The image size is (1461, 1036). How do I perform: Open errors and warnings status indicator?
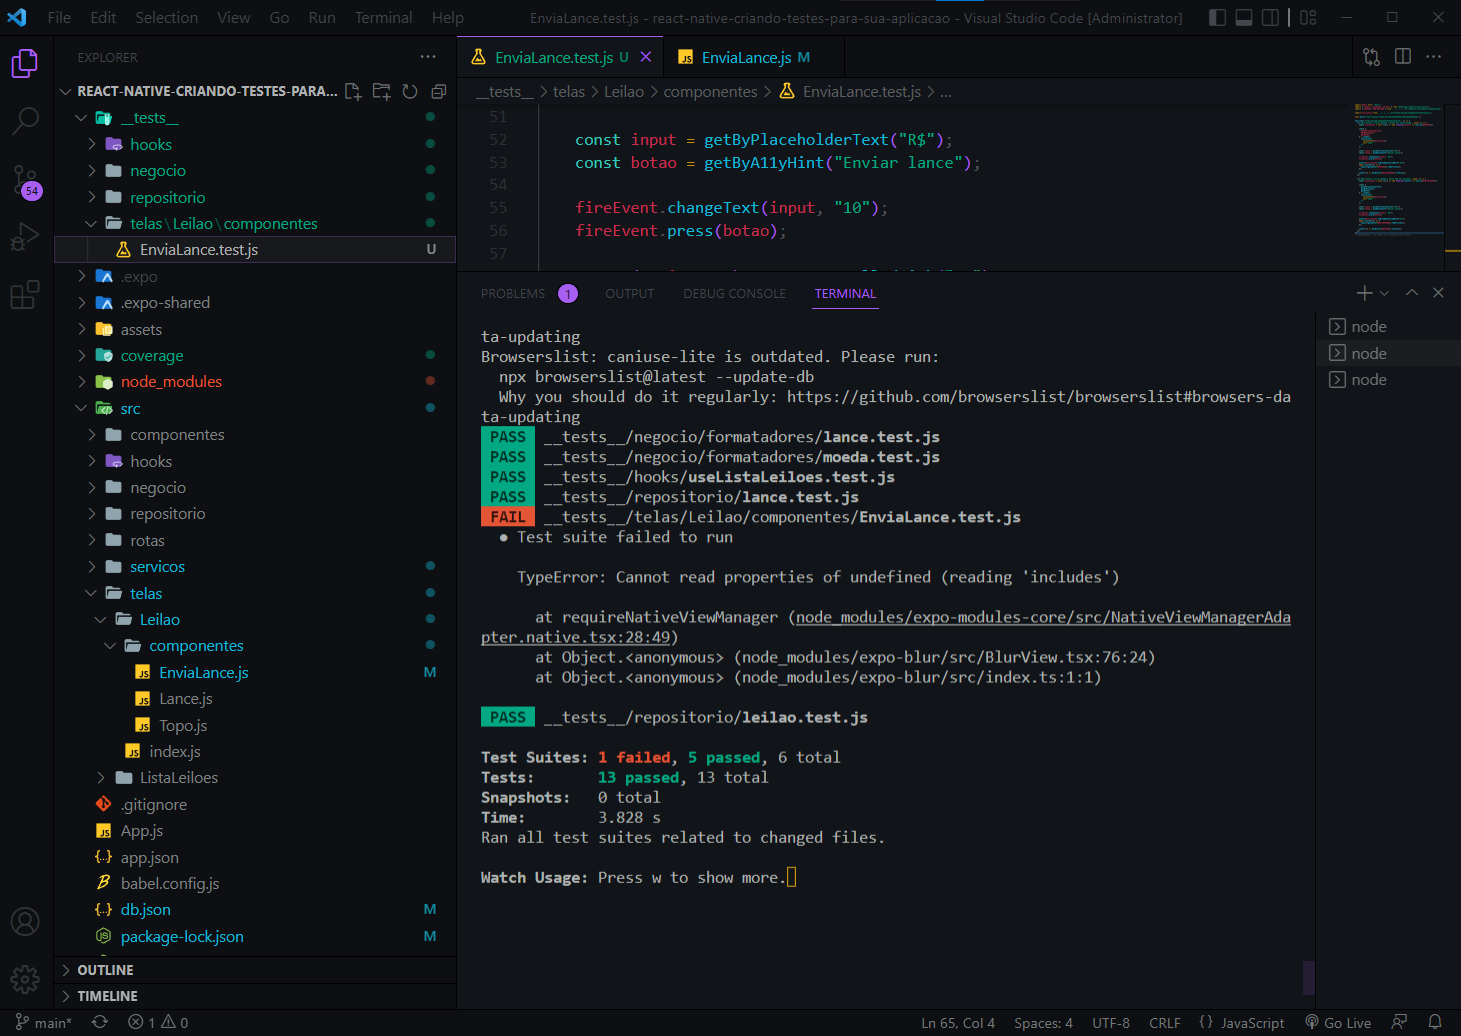158,1022
